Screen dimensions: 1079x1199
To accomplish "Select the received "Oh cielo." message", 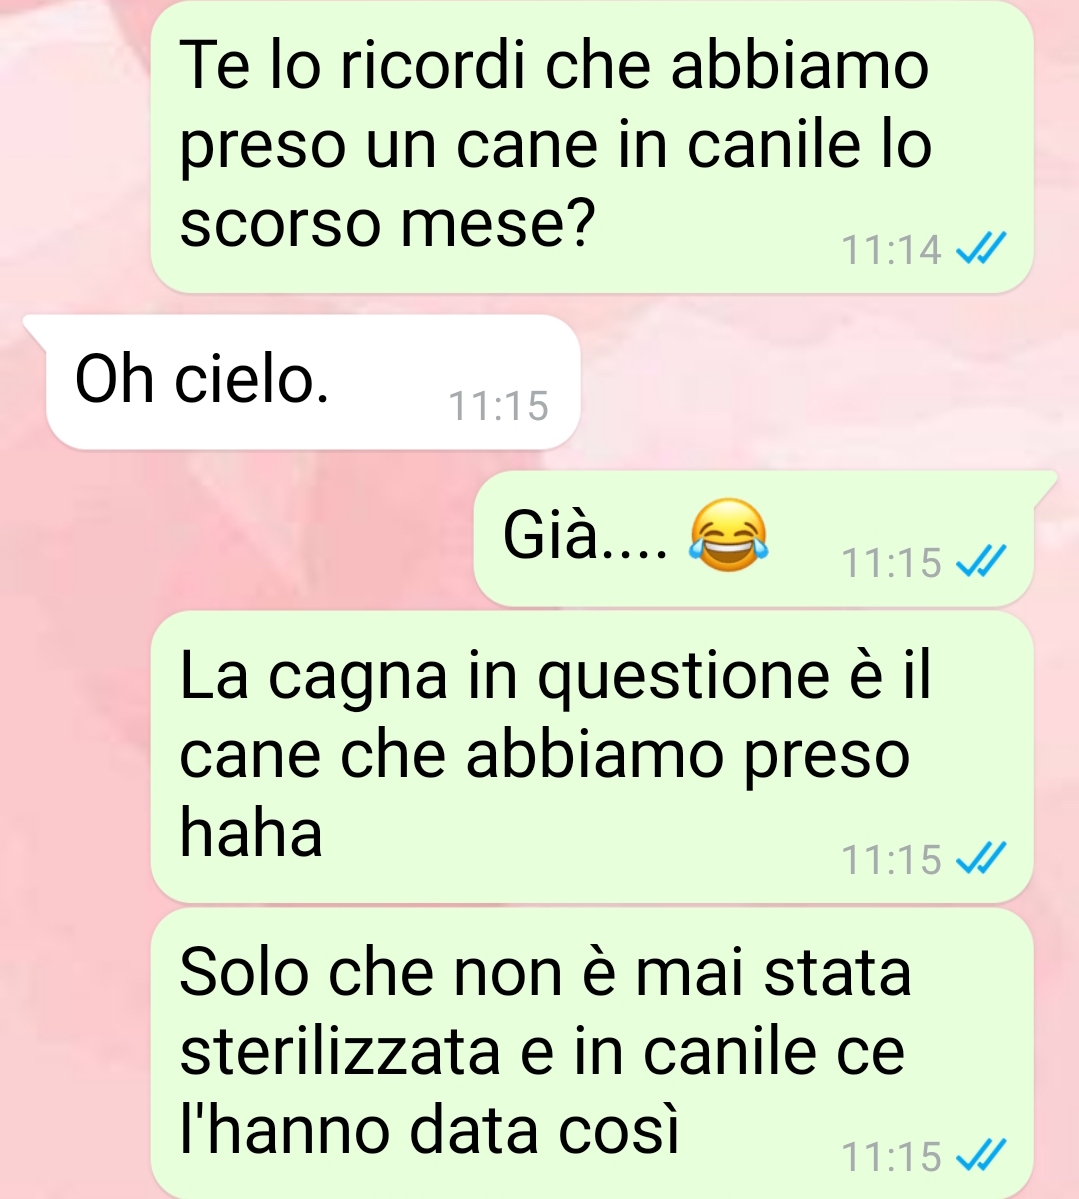I will tap(312, 382).
